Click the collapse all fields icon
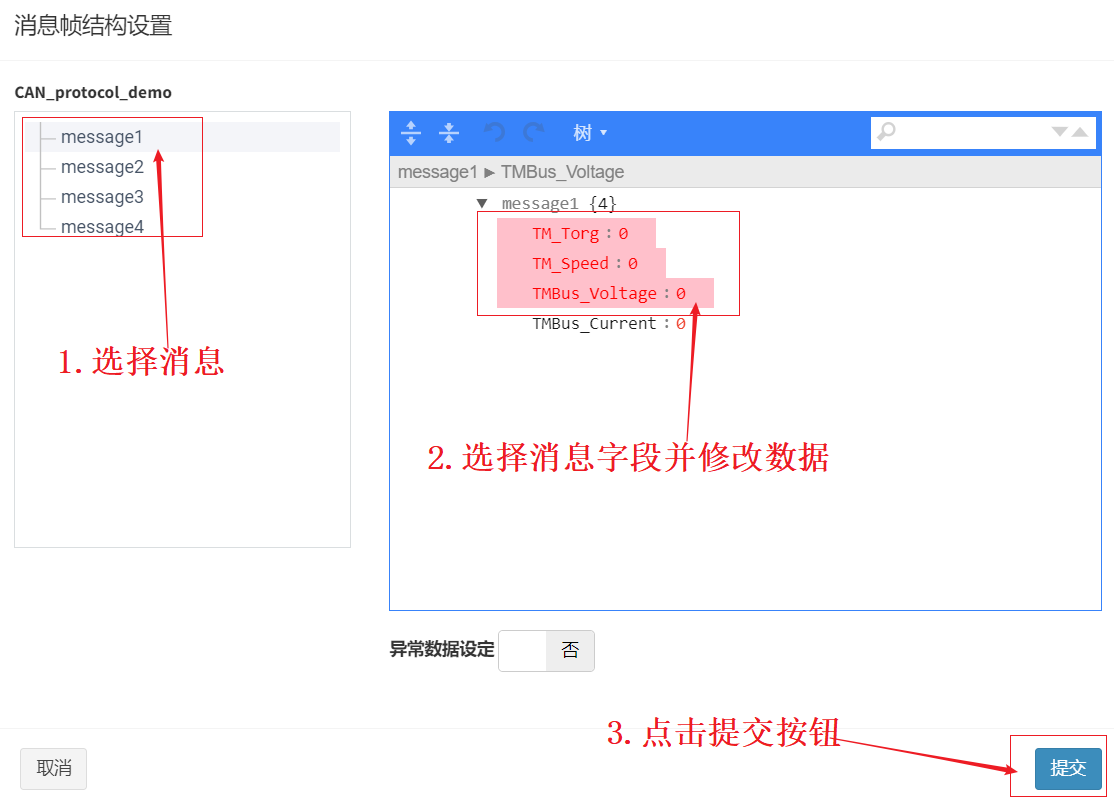 (x=449, y=133)
